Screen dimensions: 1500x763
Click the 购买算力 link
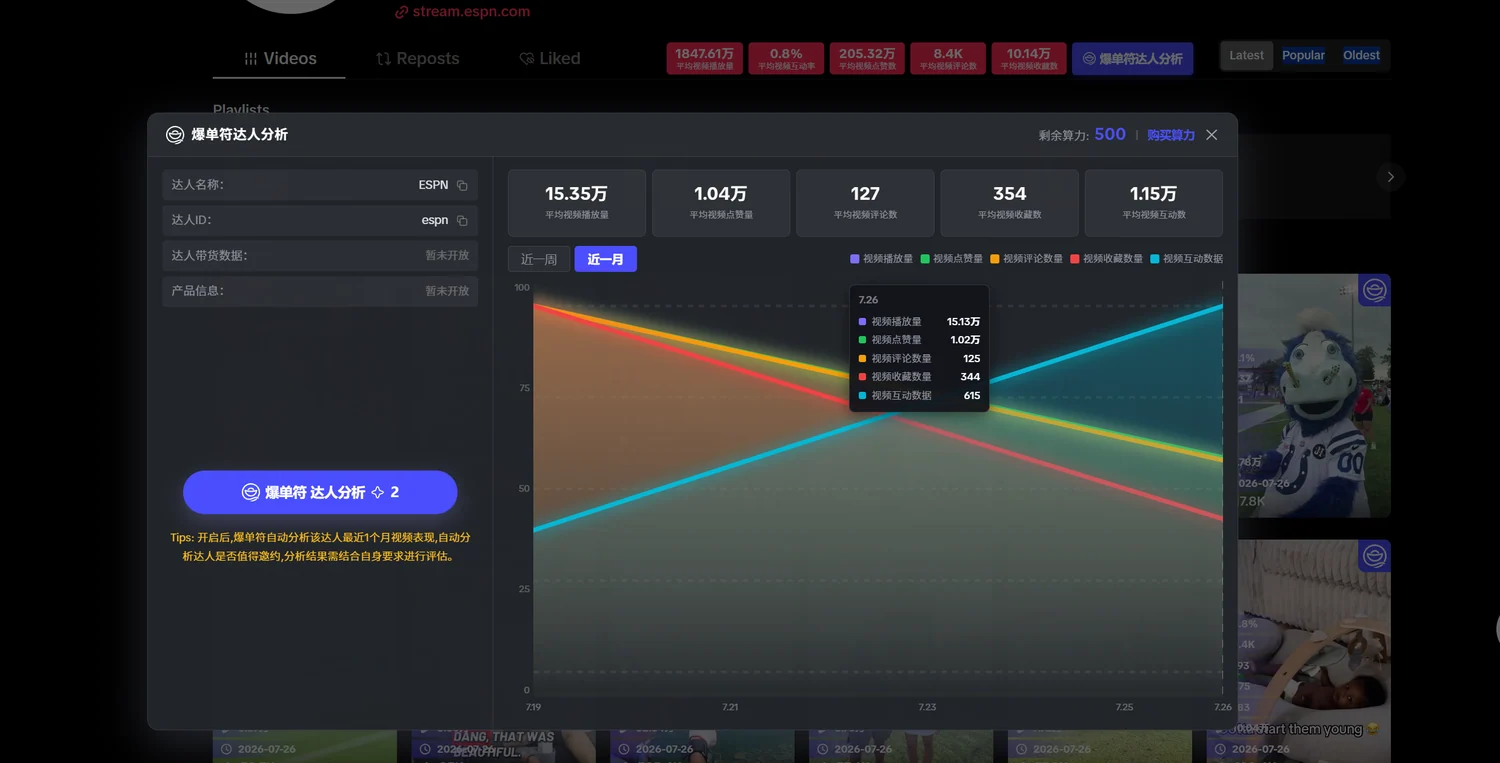point(1171,135)
